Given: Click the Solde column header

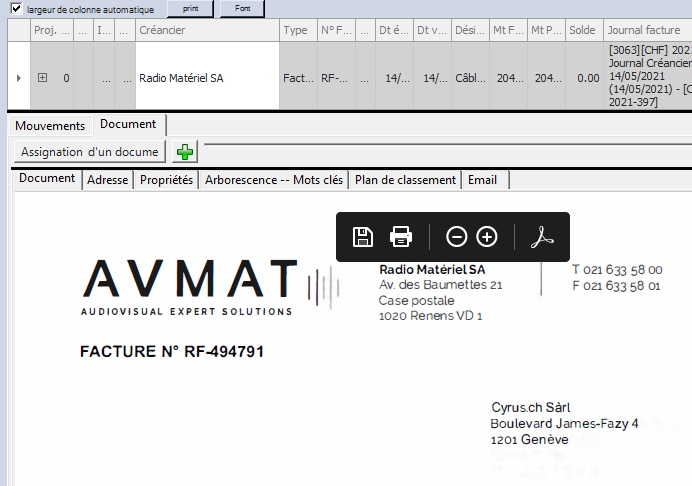Looking at the screenshot, I should (584, 30).
